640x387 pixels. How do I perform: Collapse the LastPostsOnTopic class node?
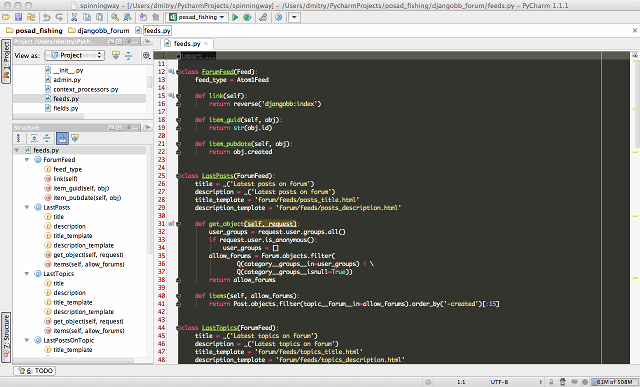pos(27,340)
